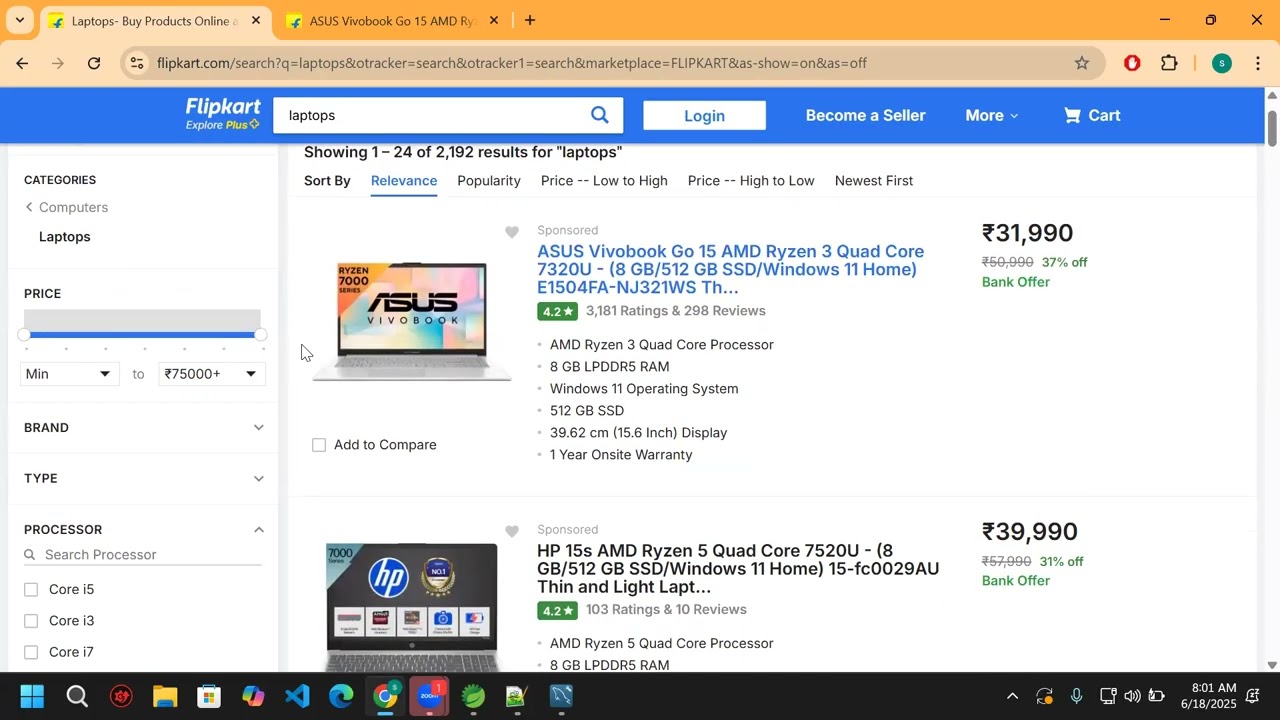Click the Login button
Image resolution: width=1280 pixels, height=720 pixels.
(705, 115)
